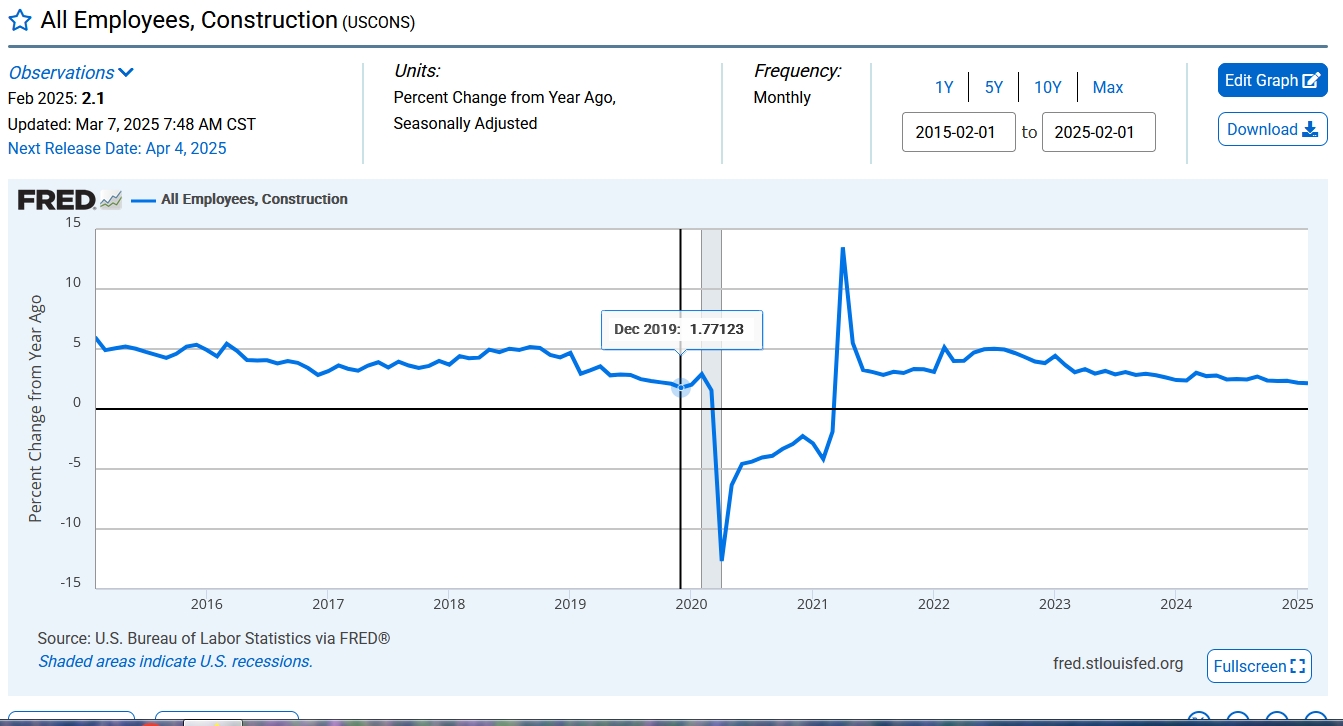Screen dimensions: 1343x726
Task: Open the Next Release Date link
Action: (117, 149)
